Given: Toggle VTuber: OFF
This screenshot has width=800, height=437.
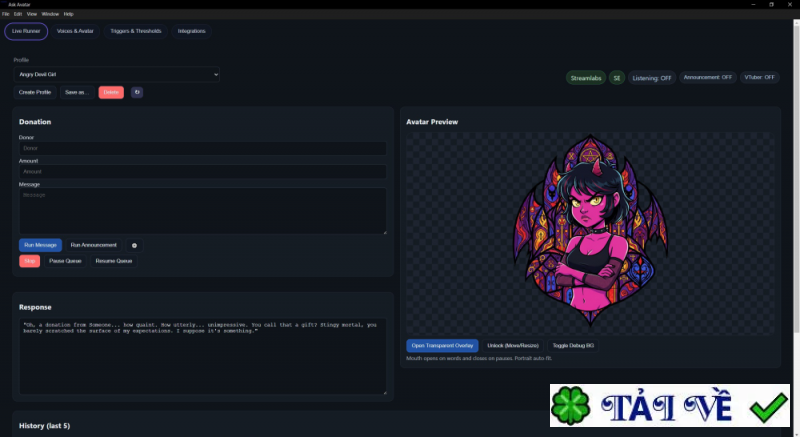Looking at the screenshot, I should [x=759, y=78].
